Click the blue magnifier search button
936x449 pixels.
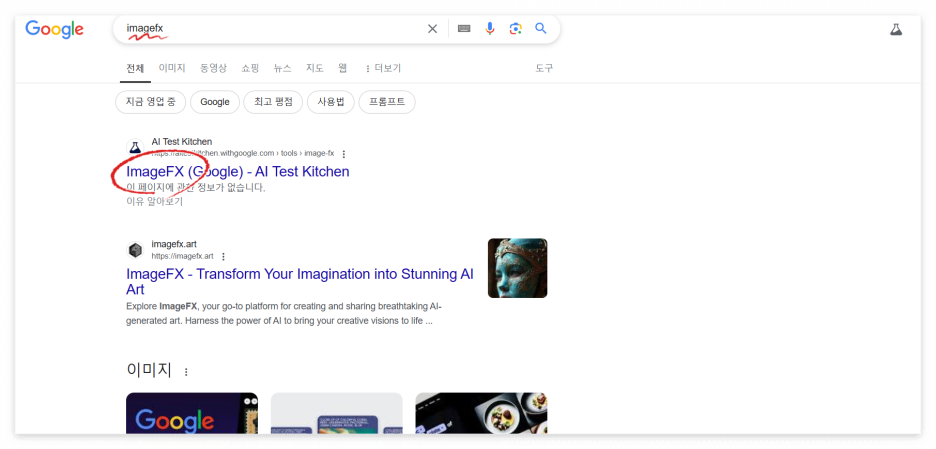click(x=541, y=29)
